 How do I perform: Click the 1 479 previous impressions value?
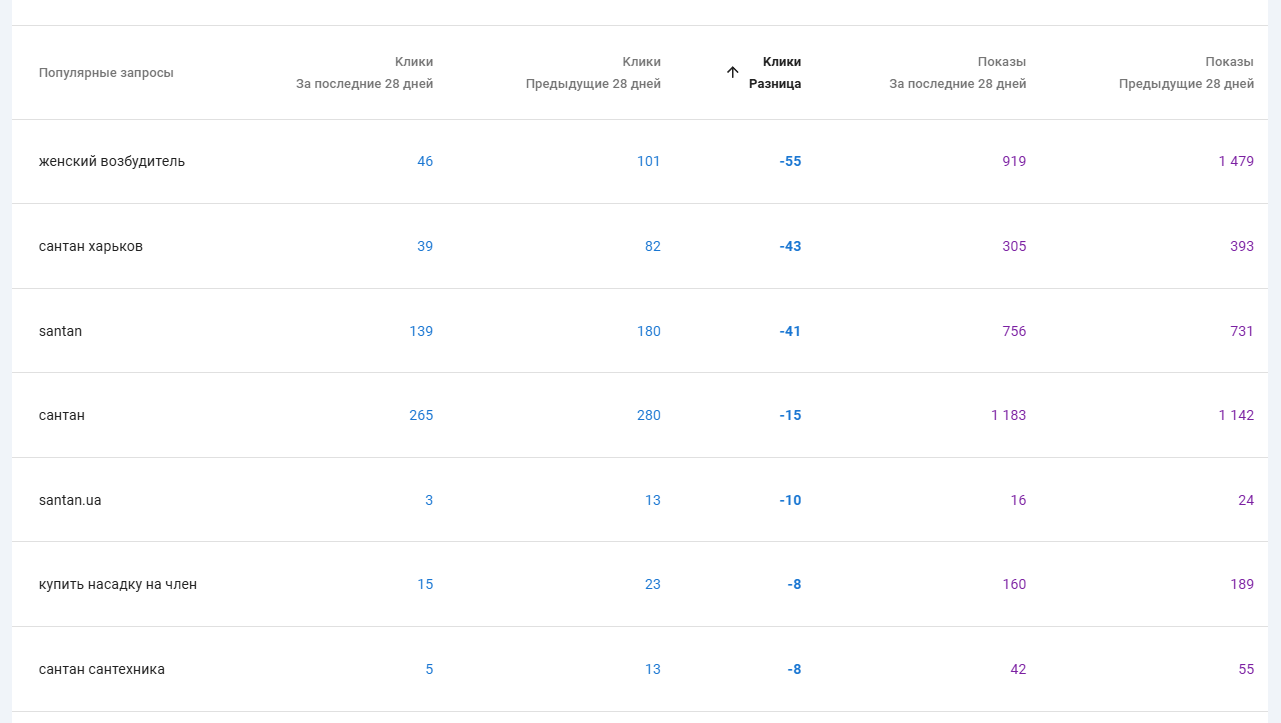pyautogui.click(x=1235, y=161)
